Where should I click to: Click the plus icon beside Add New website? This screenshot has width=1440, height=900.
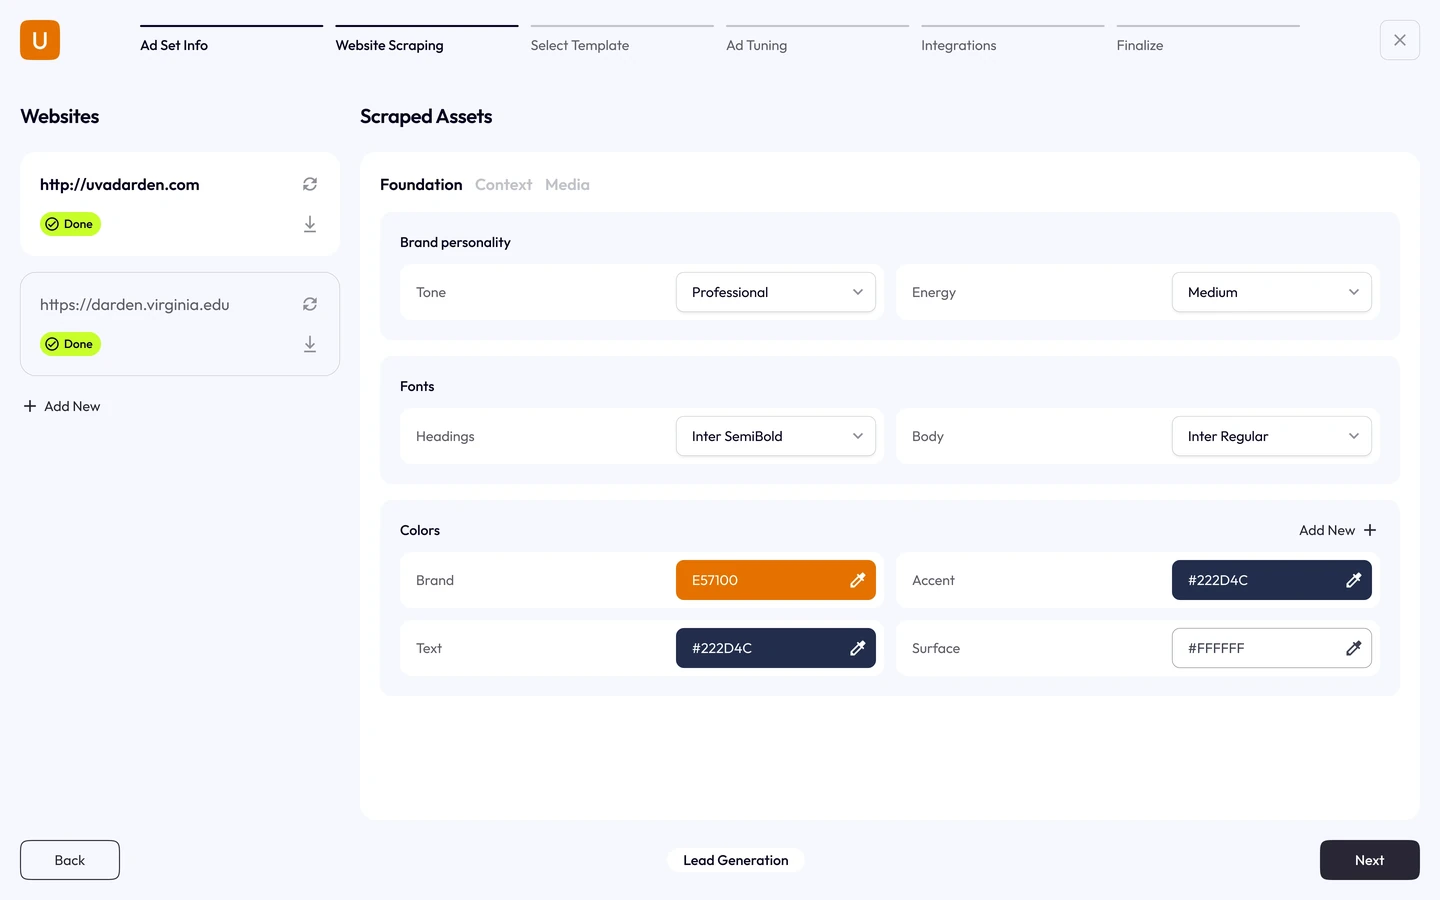[x=30, y=406]
